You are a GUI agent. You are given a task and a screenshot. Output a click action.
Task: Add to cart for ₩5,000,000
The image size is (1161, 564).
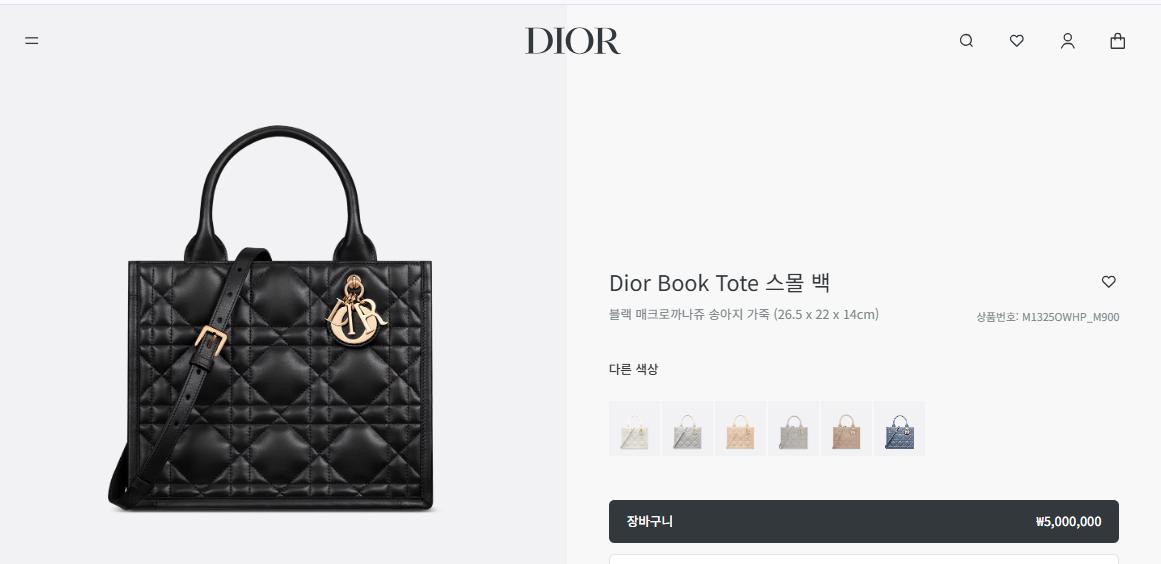pos(863,521)
